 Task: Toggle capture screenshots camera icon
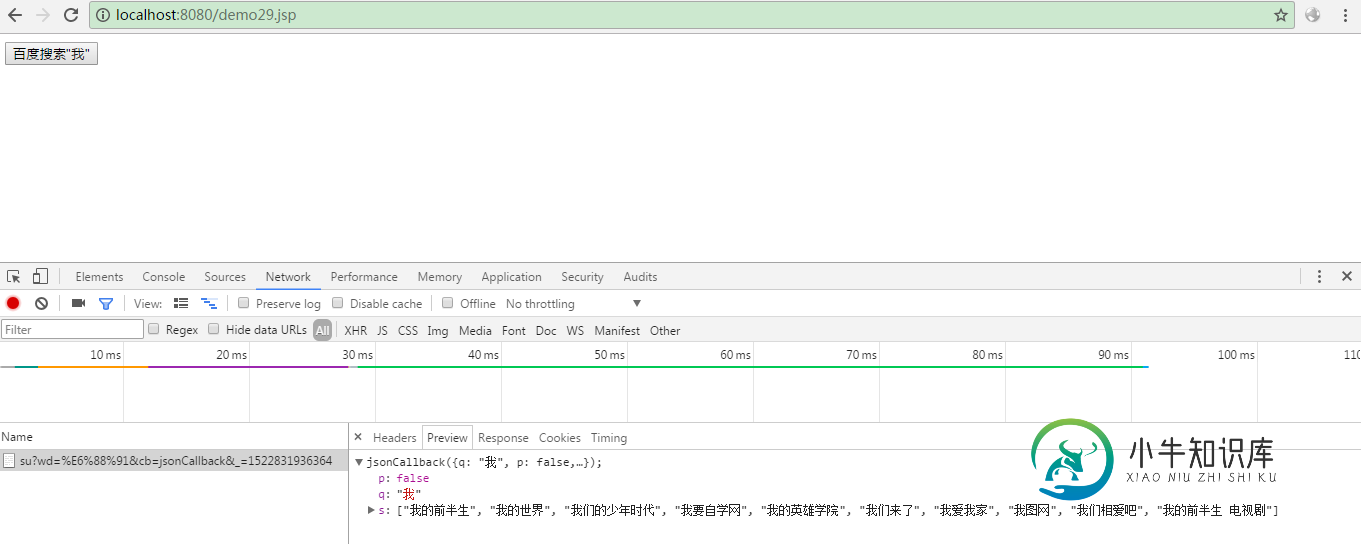78,303
